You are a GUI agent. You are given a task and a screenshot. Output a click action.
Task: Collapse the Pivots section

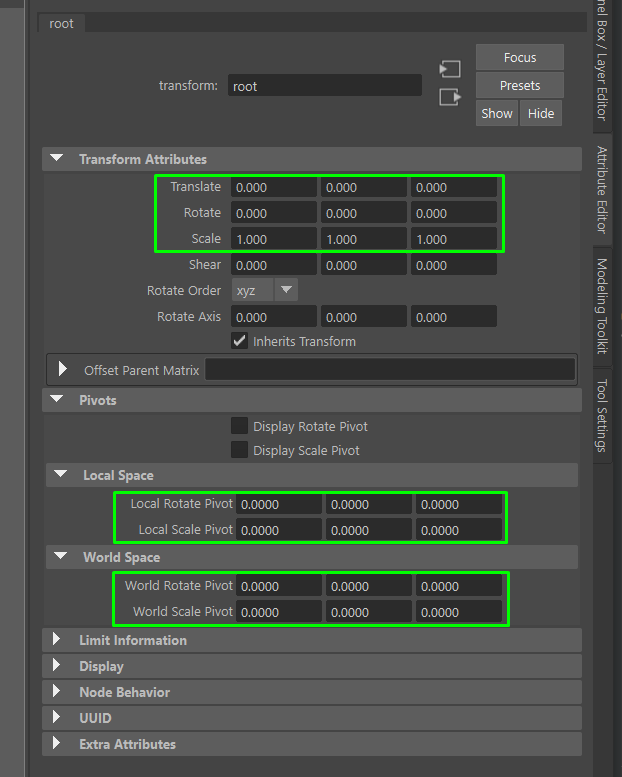pos(57,400)
